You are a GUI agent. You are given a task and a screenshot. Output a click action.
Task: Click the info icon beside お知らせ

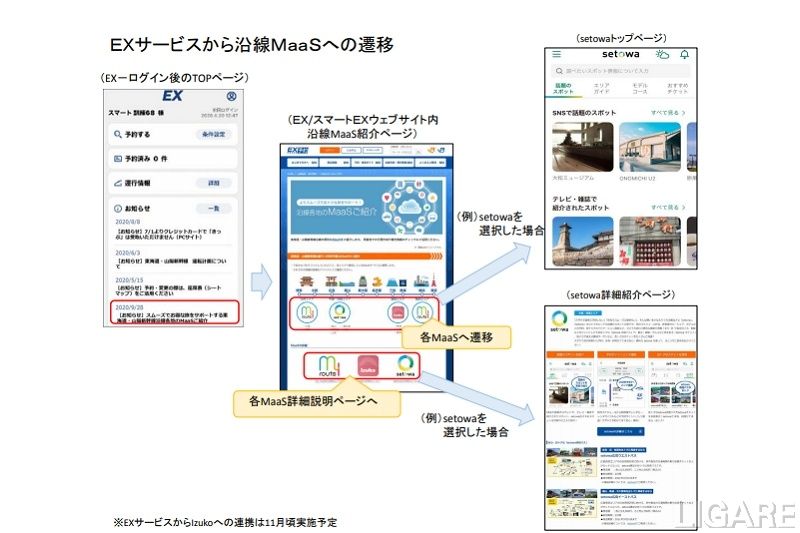click(x=118, y=208)
